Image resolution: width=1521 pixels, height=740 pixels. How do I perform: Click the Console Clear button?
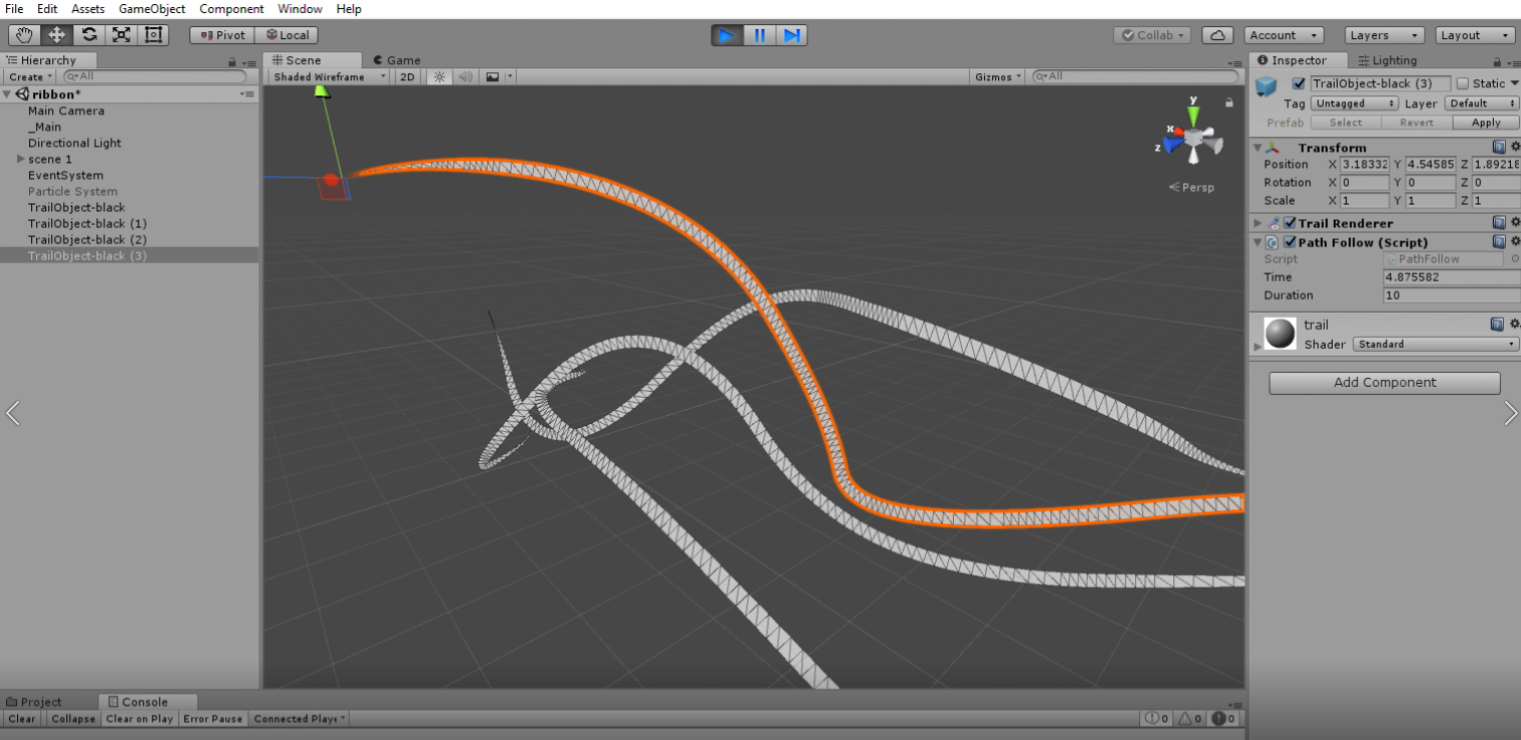pyautogui.click(x=22, y=719)
